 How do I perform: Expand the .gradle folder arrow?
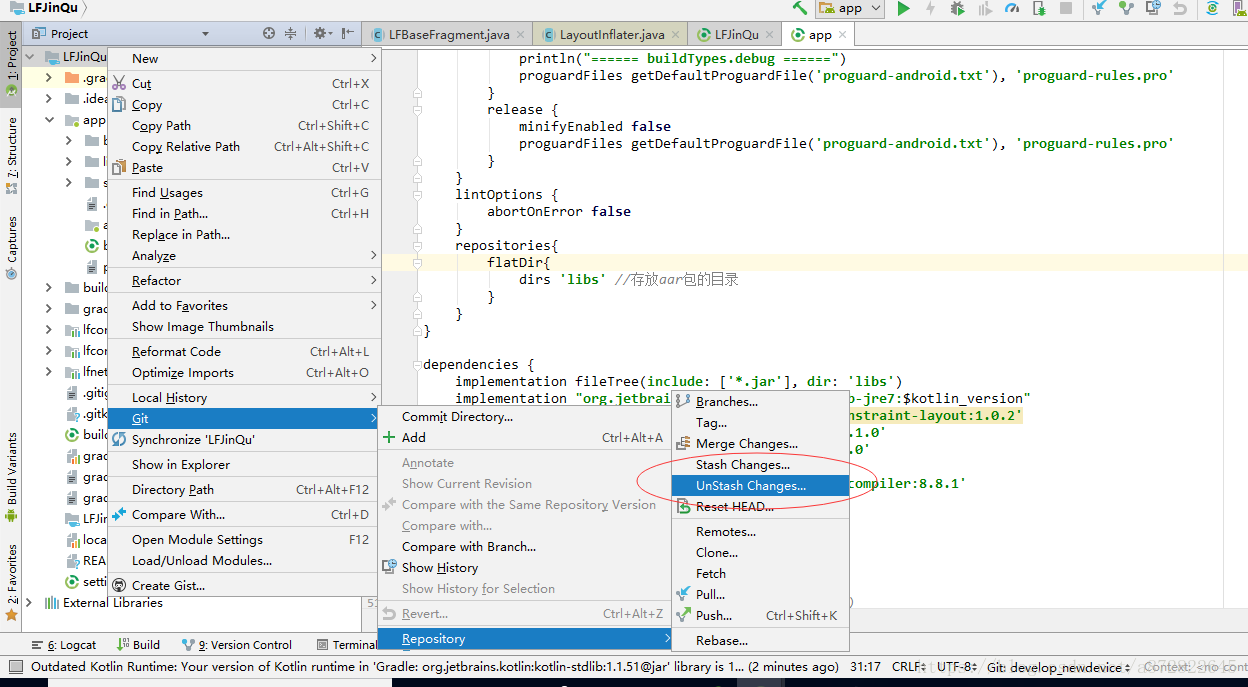click(x=48, y=77)
